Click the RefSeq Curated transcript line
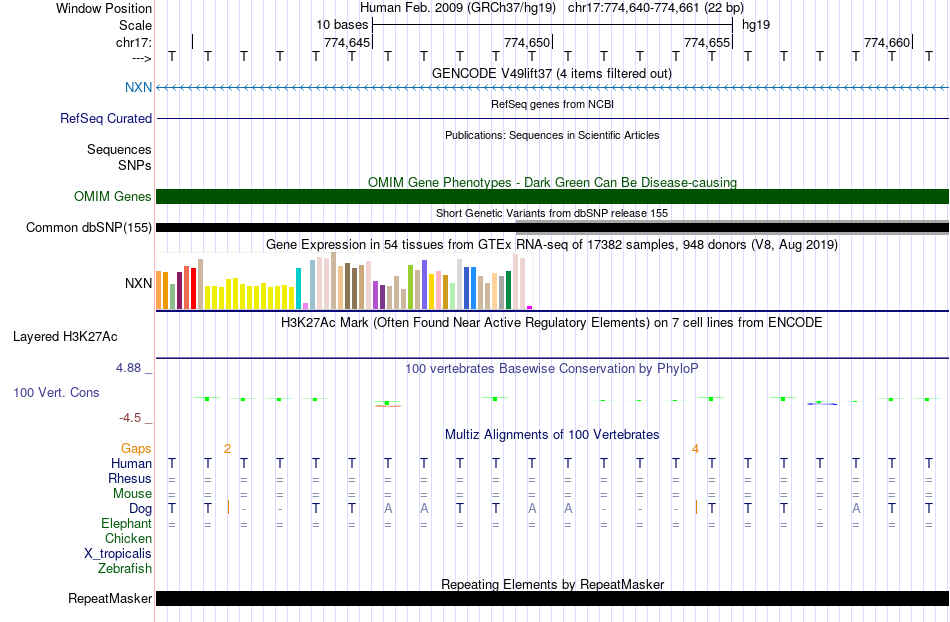Screen dimensions: 950x622 coord(553,118)
